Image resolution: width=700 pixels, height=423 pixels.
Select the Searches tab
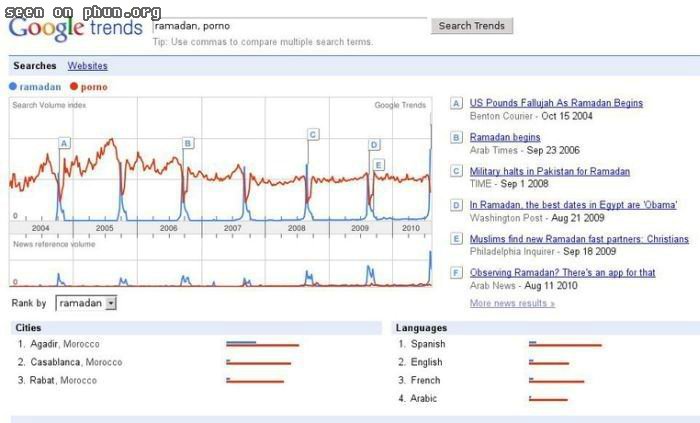(35, 66)
